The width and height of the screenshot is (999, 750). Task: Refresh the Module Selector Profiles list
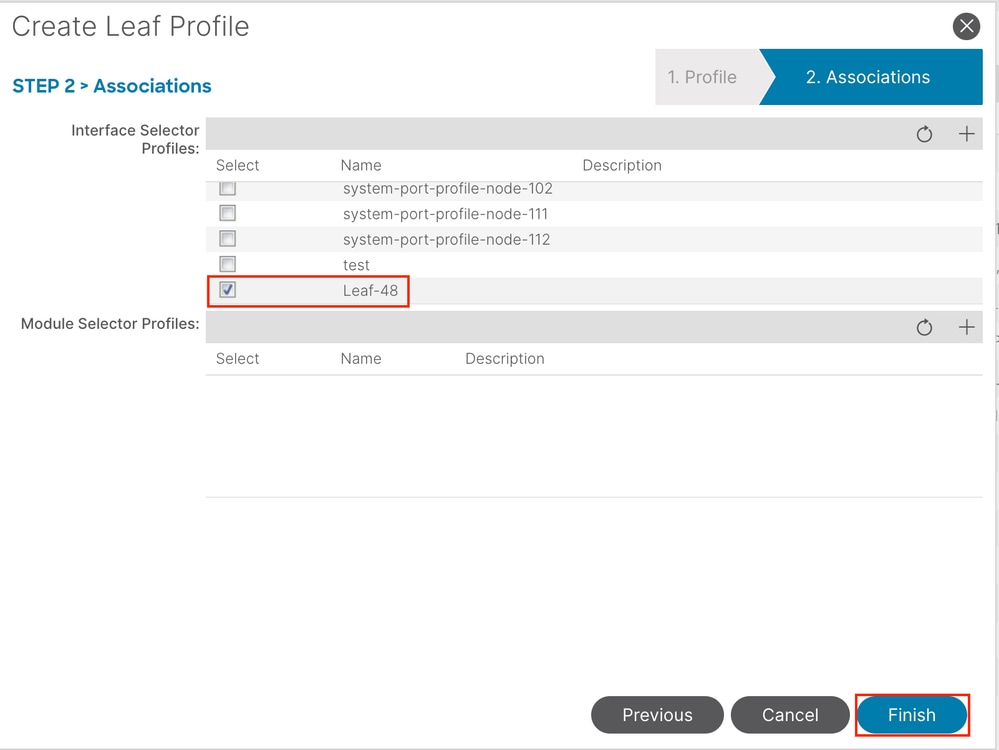(924, 327)
